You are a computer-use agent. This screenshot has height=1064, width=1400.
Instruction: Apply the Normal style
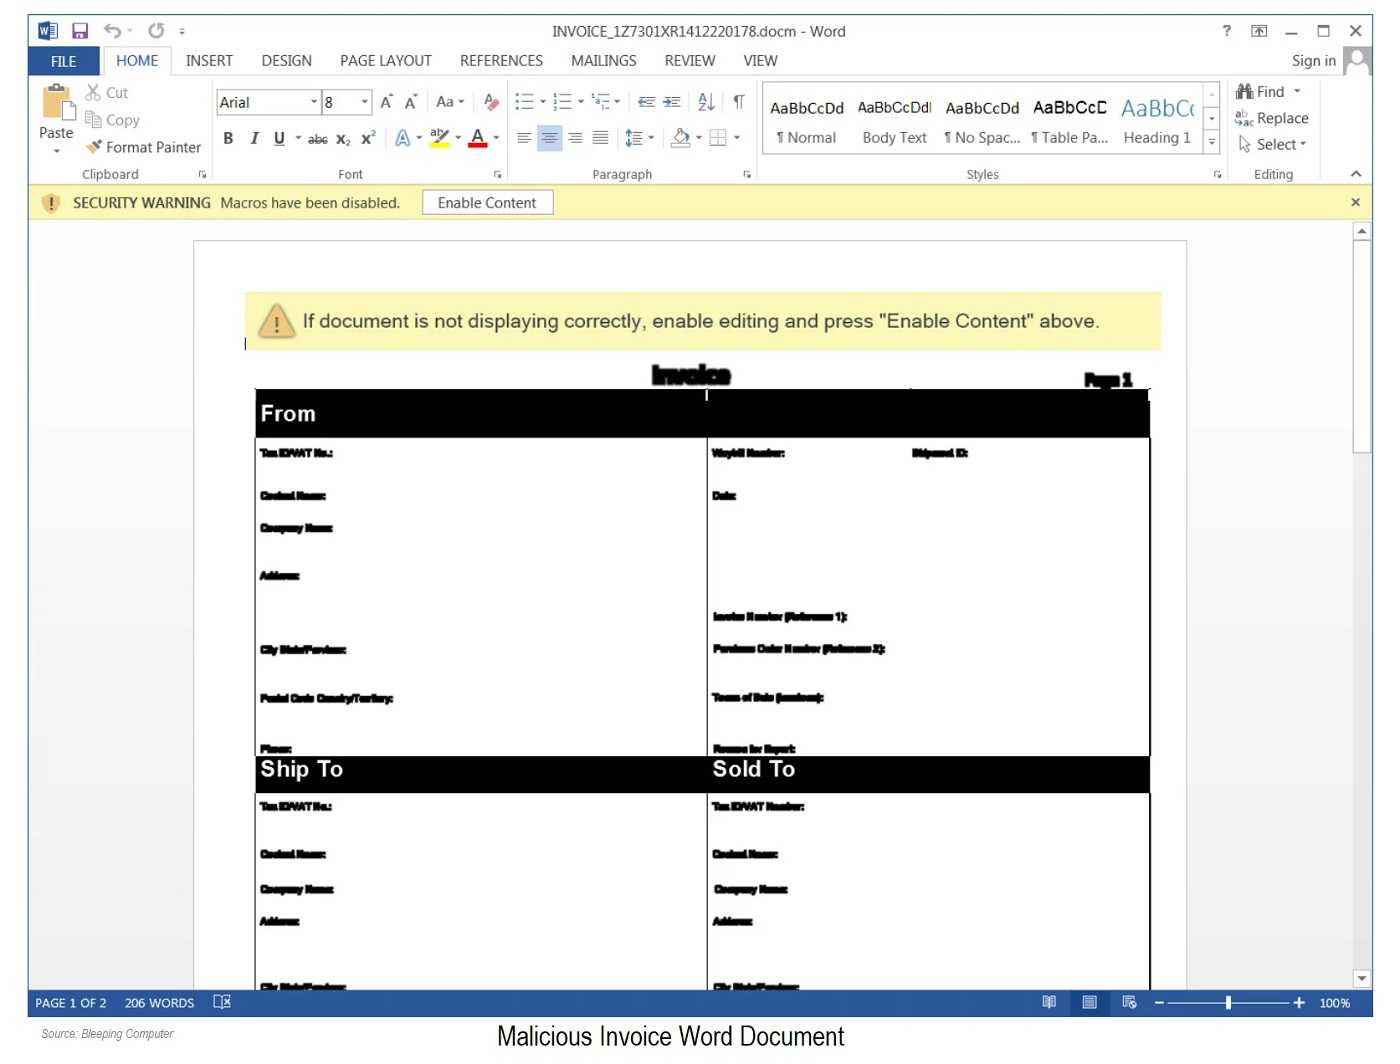tap(807, 120)
